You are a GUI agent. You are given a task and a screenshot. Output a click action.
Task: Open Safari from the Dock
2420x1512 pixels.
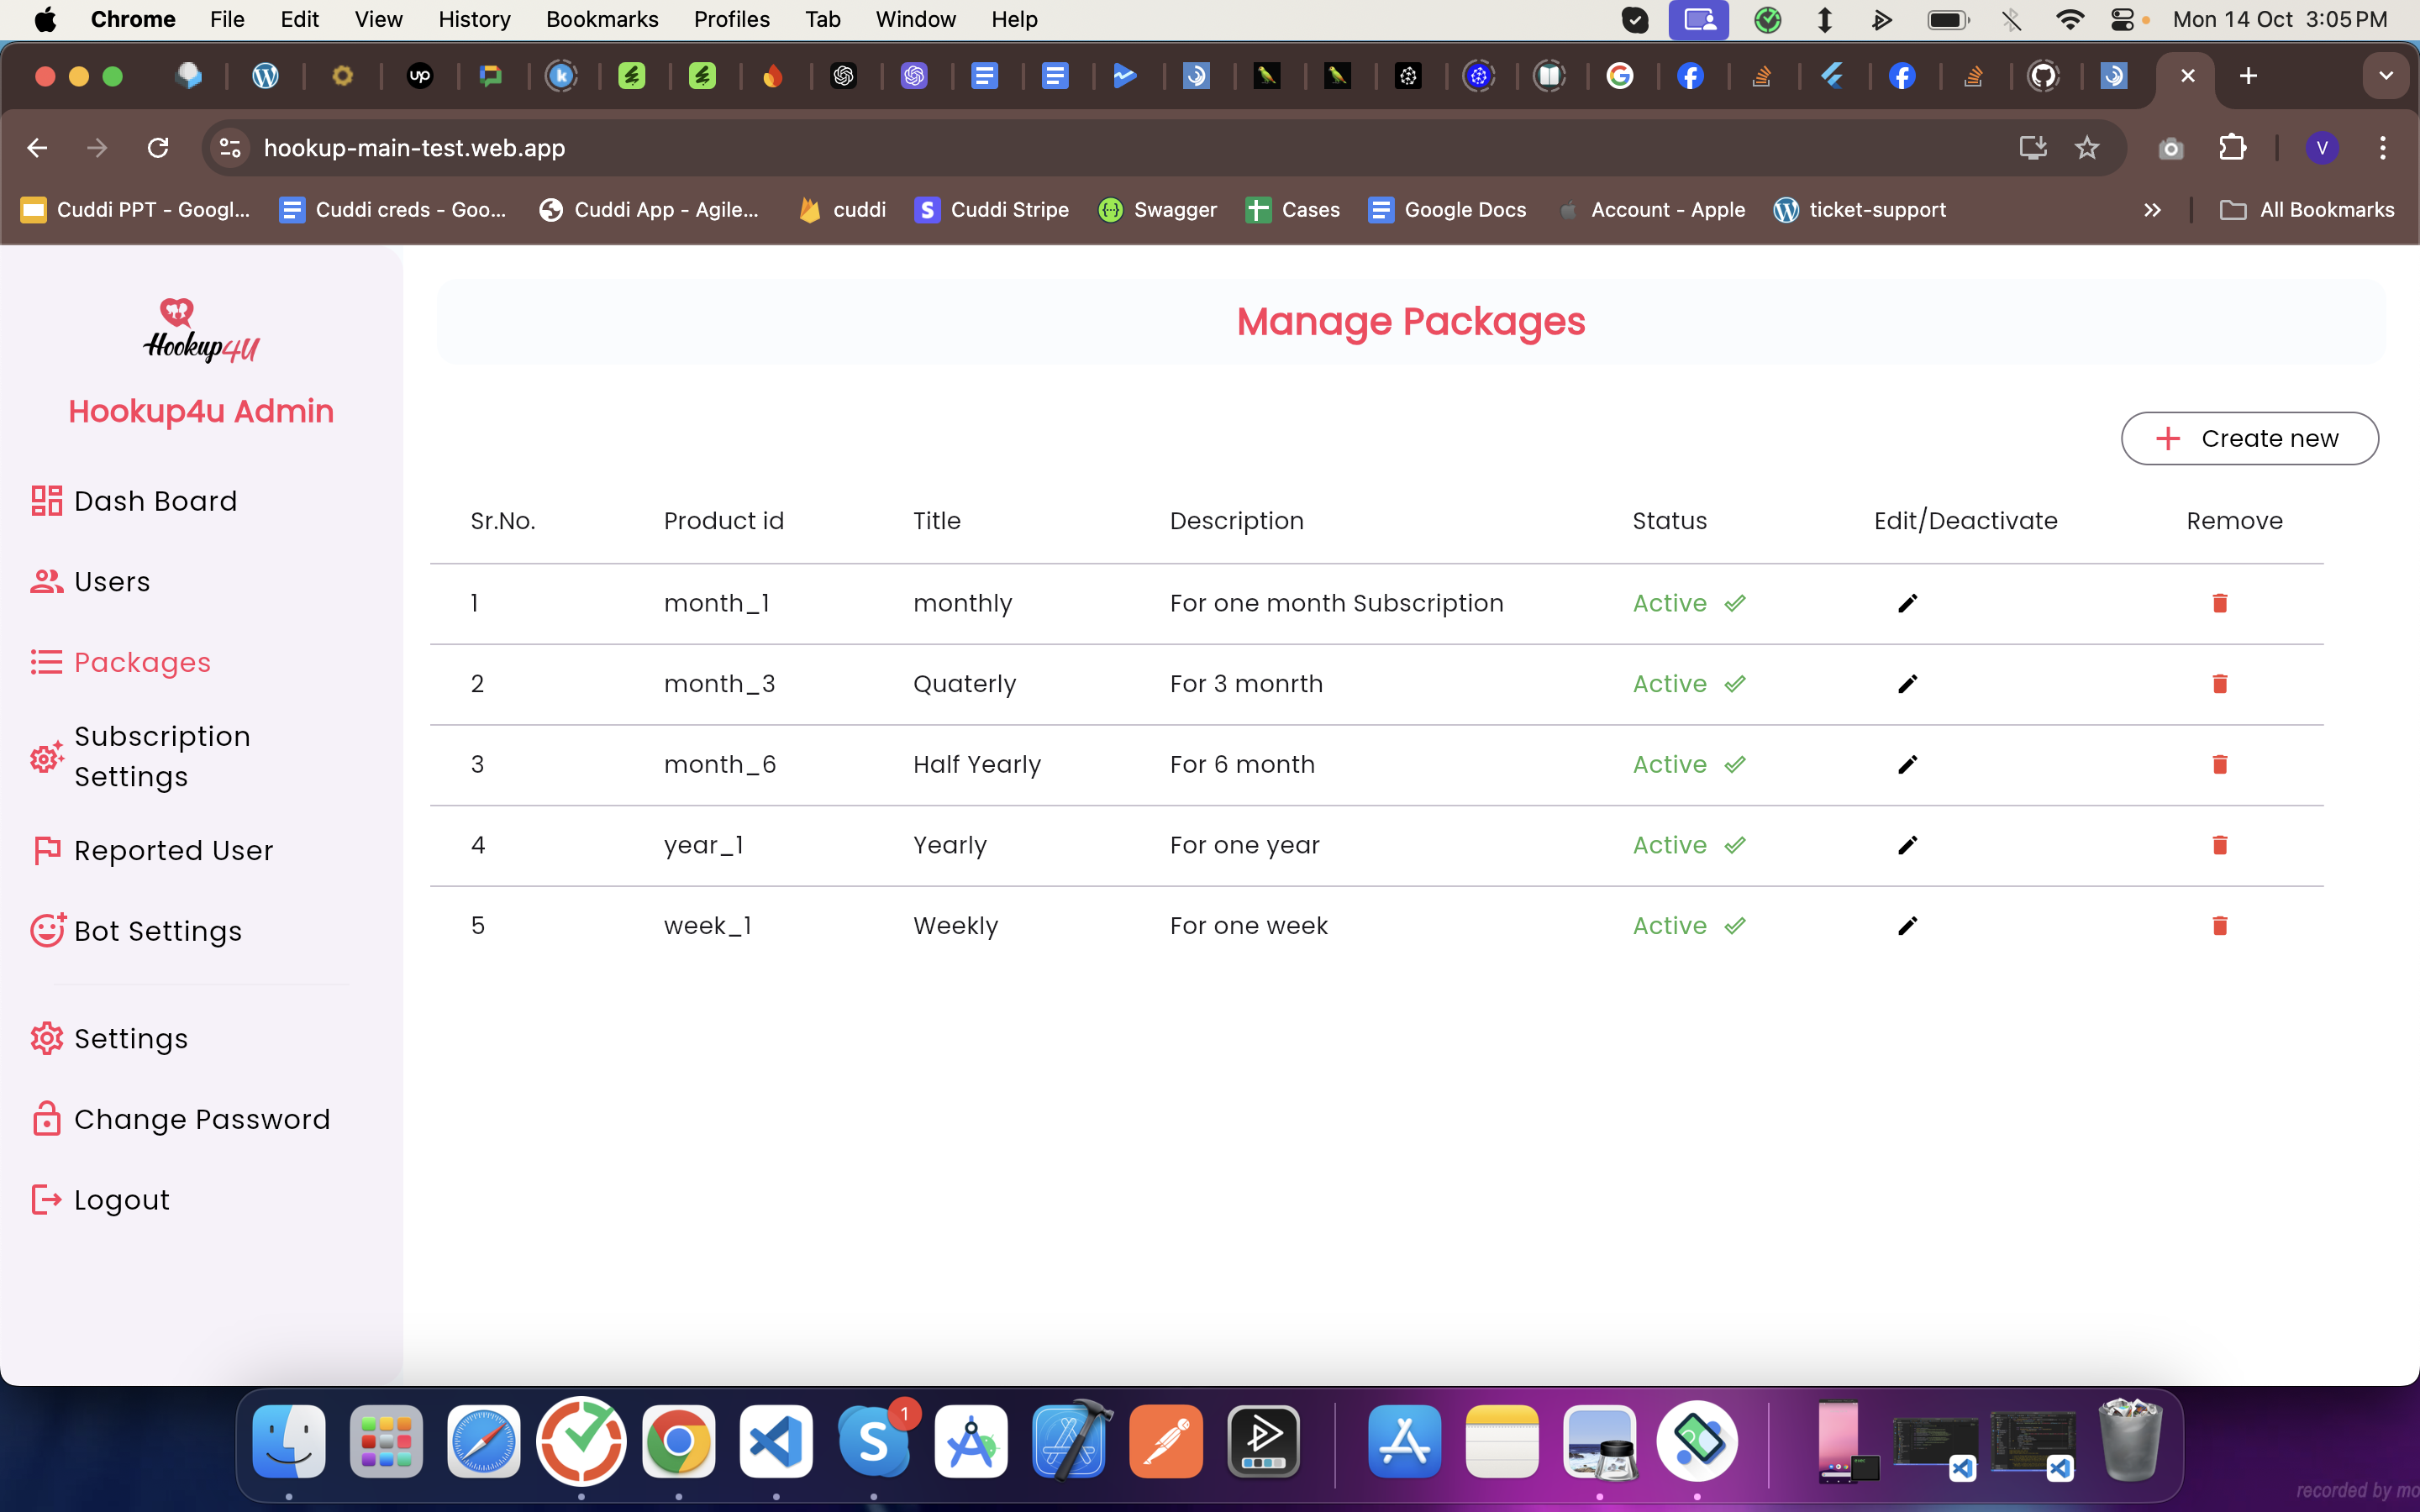pos(484,1441)
